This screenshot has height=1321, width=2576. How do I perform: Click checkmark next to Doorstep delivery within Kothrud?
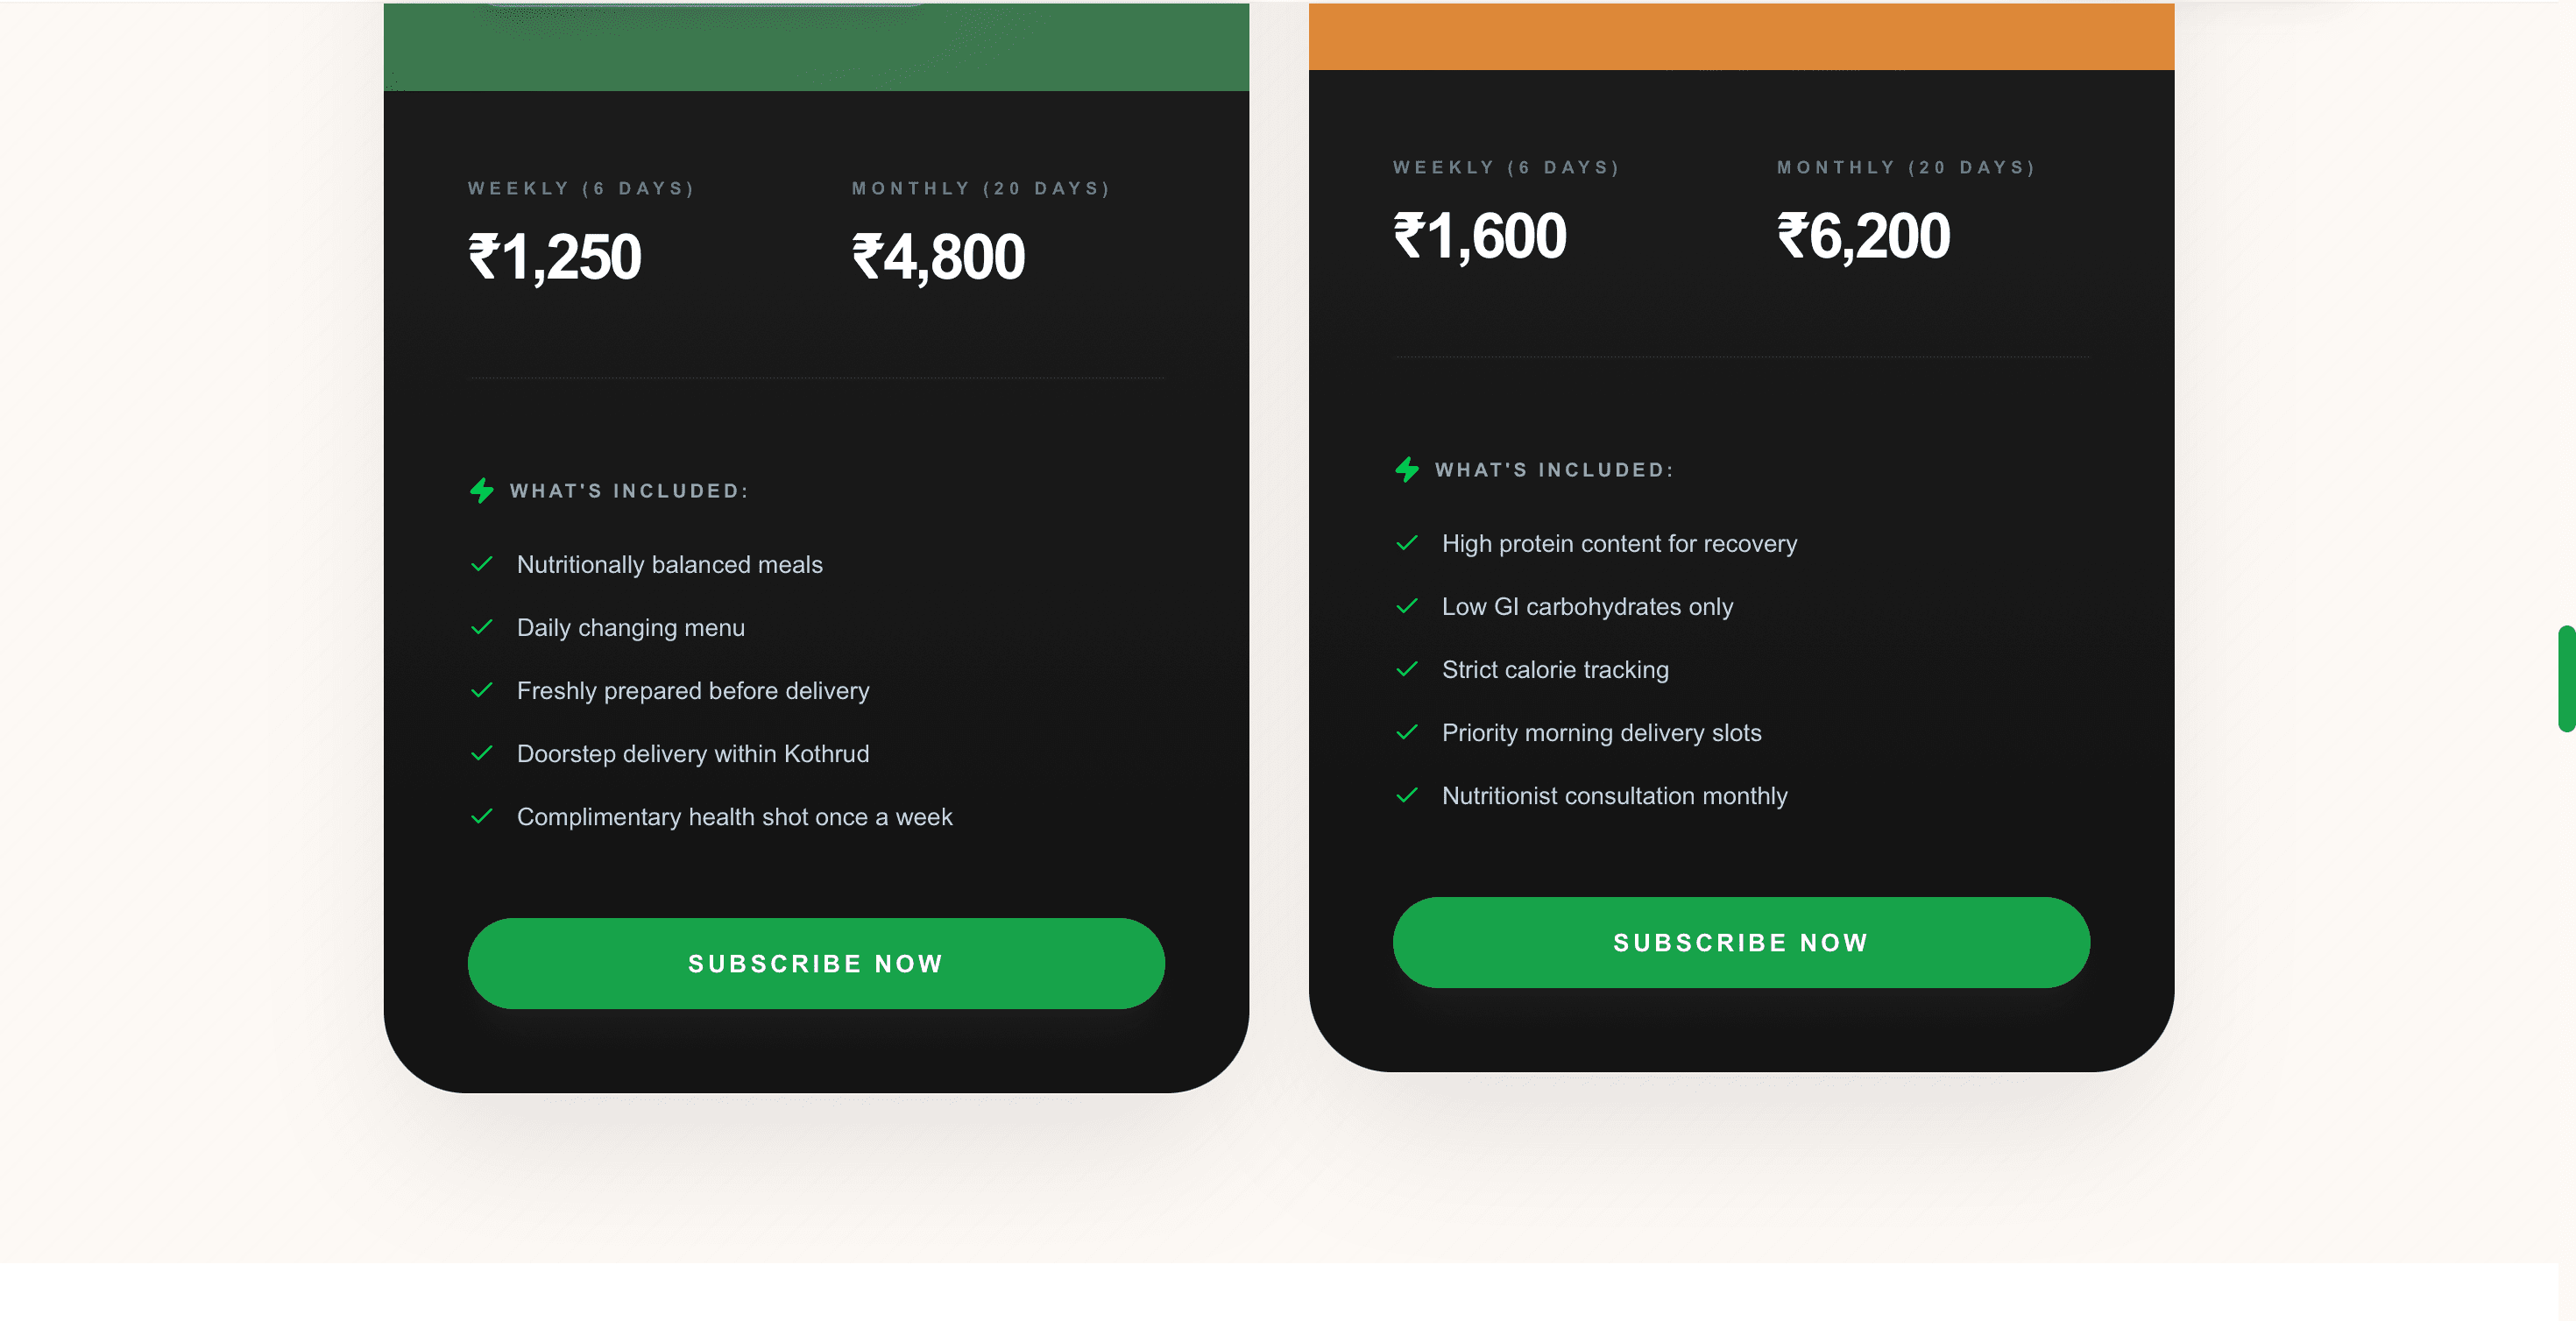tap(482, 753)
